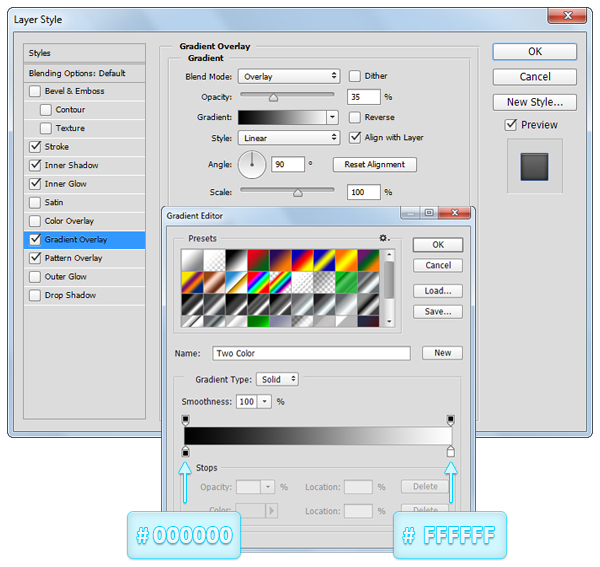This screenshot has width=600, height=567.
Task: Click the left opacity stop above gradient
Action: click(x=185, y=420)
